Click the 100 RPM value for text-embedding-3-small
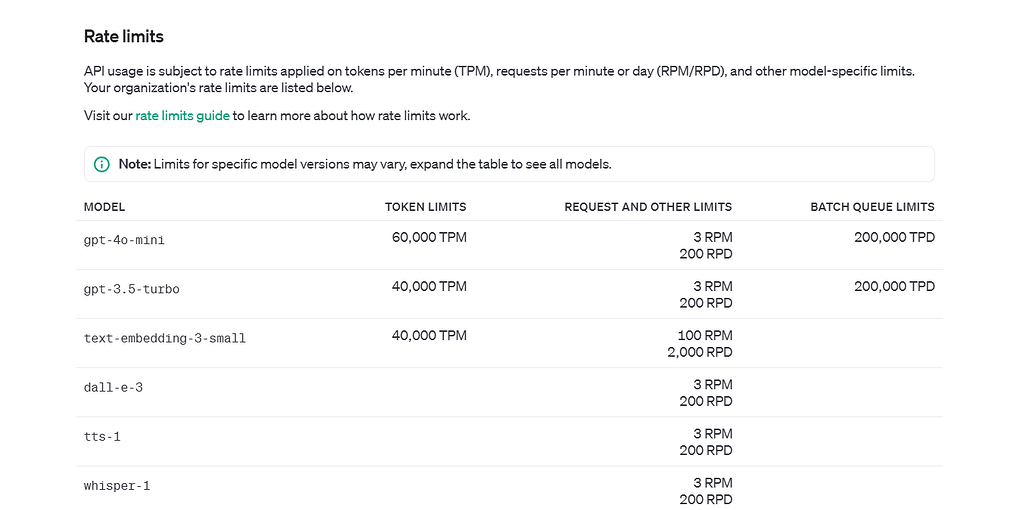 pos(705,336)
